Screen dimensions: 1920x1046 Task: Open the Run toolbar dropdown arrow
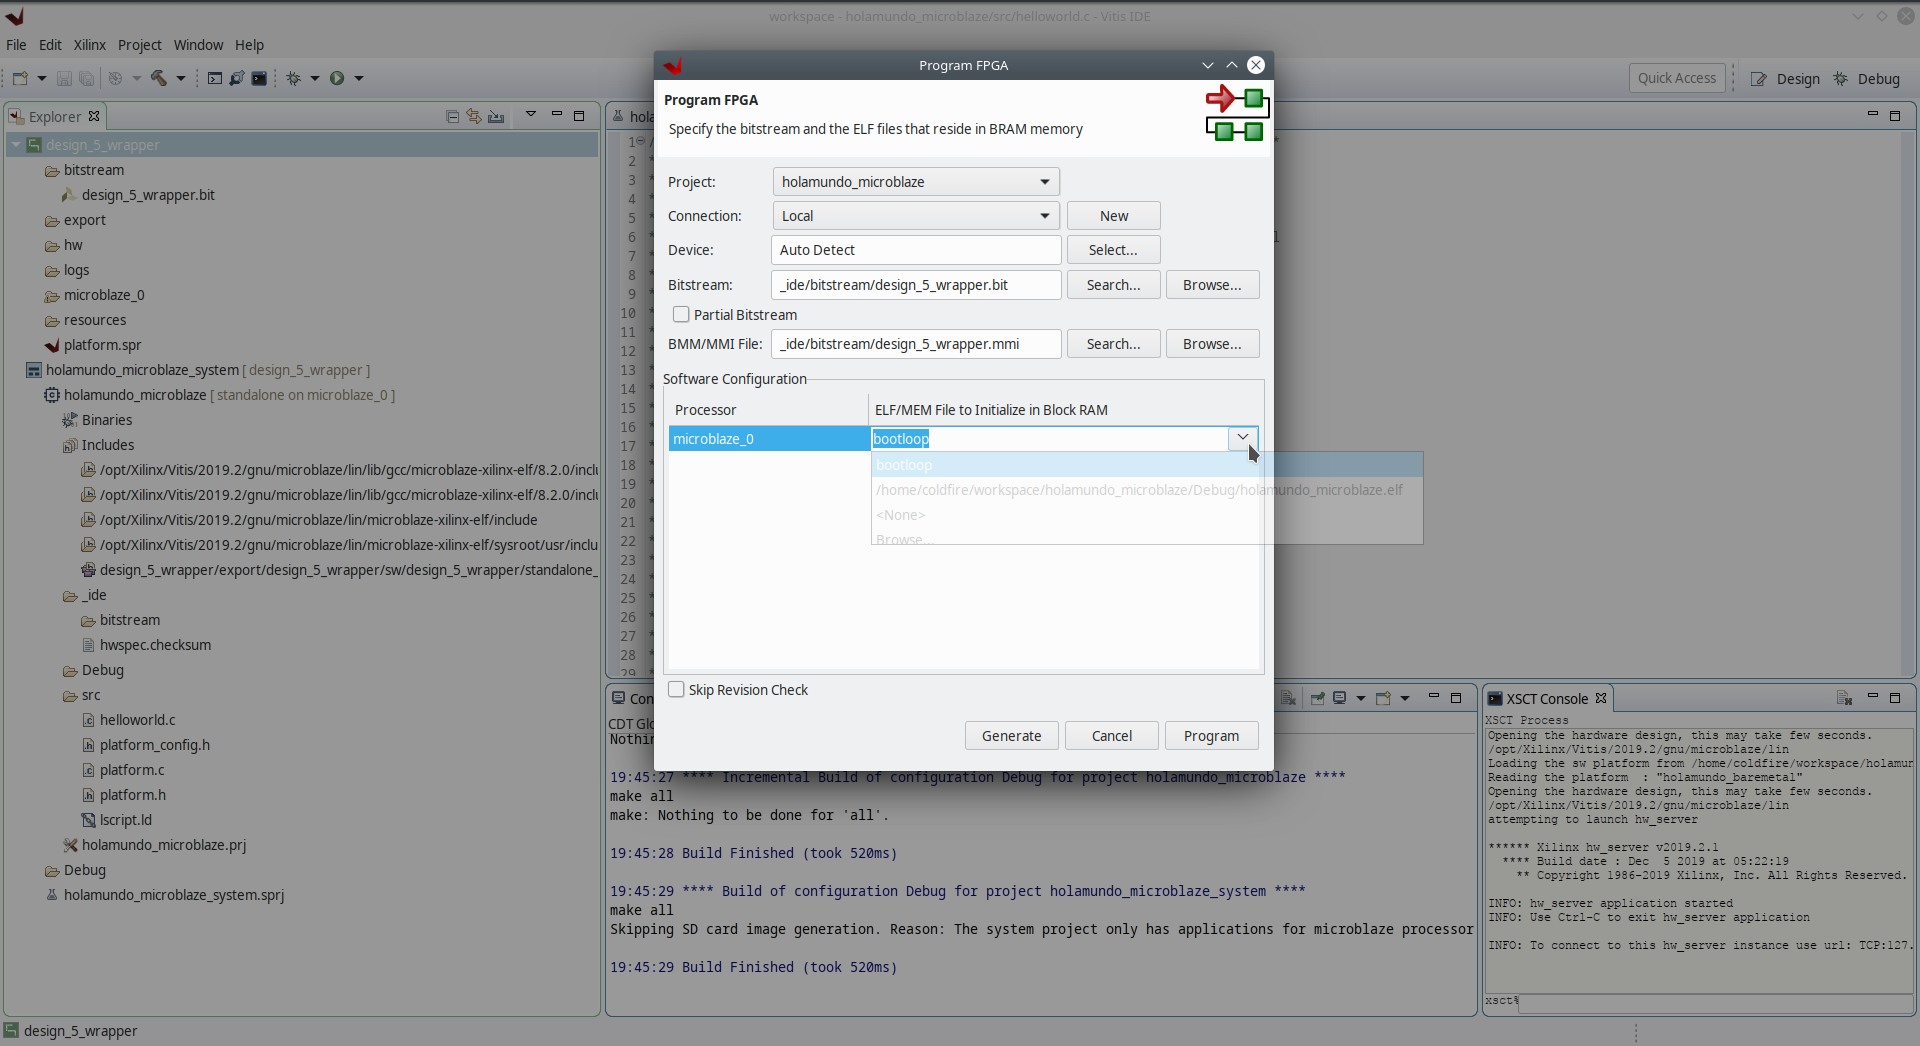click(x=359, y=78)
